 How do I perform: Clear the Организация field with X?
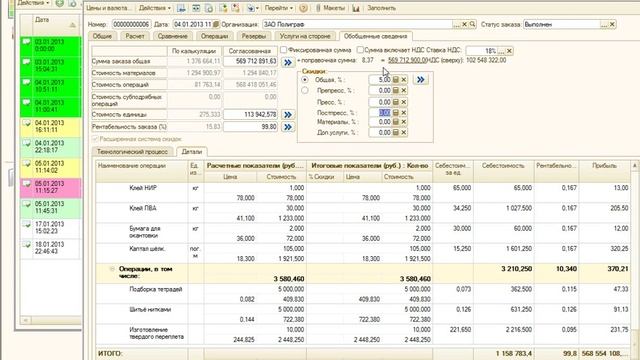(x=464, y=24)
